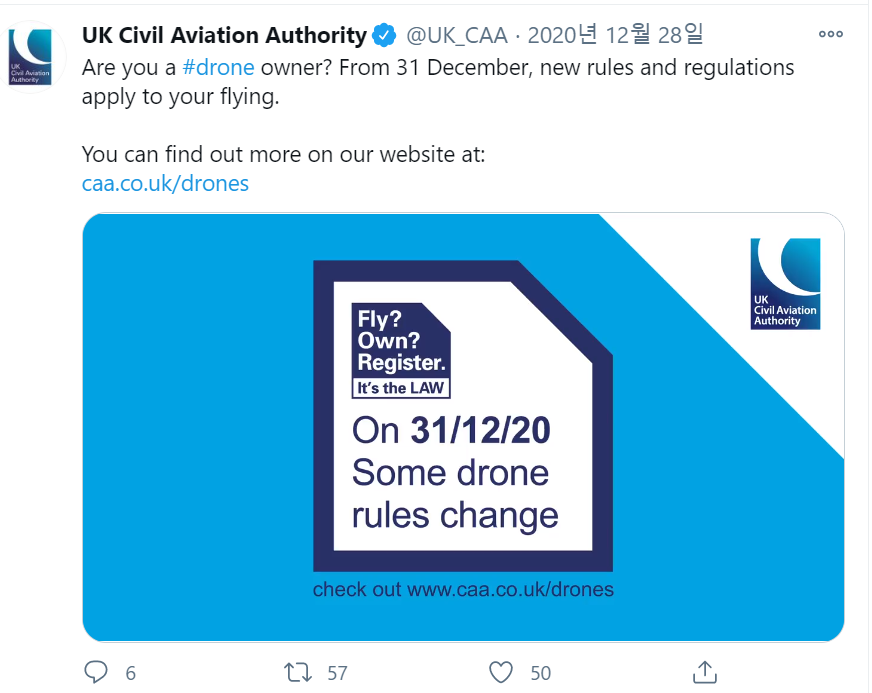This screenshot has width=872, height=693.
Task: Like the tweet with the heart icon
Action: (x=502, y=672)
